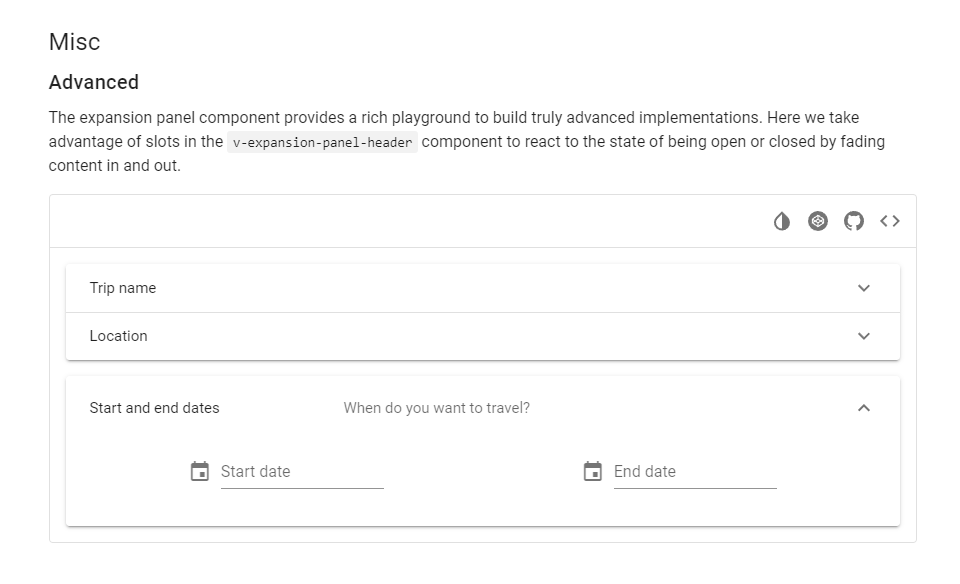Toggle the invert example colors icon
Screen dimensions: 960x584
click(x=782, y=221)
